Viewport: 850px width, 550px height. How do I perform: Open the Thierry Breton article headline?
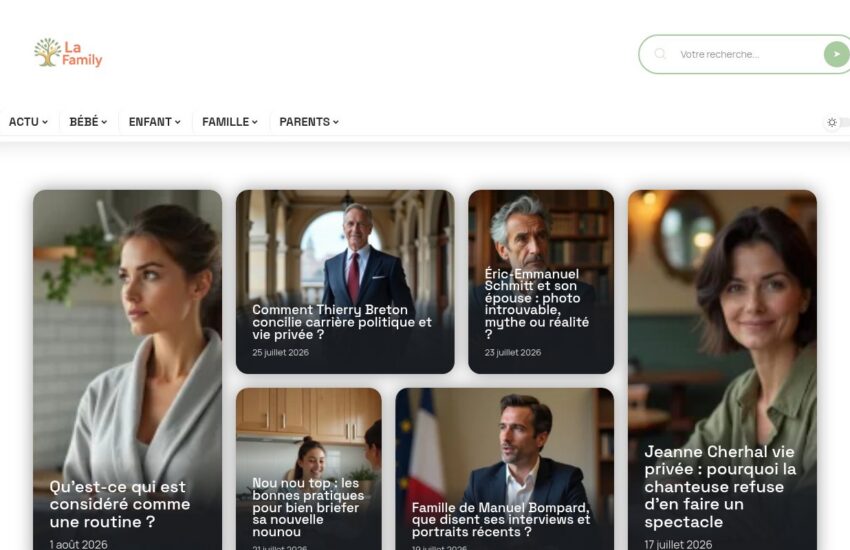point(342,322)
